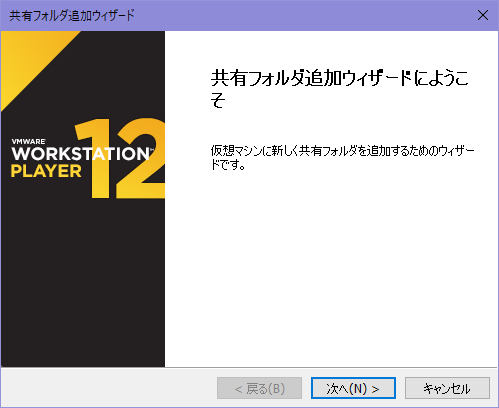Close the 共有フォルダ追加ウィザード window
499x408 pixels.
[x=483, y=15]
